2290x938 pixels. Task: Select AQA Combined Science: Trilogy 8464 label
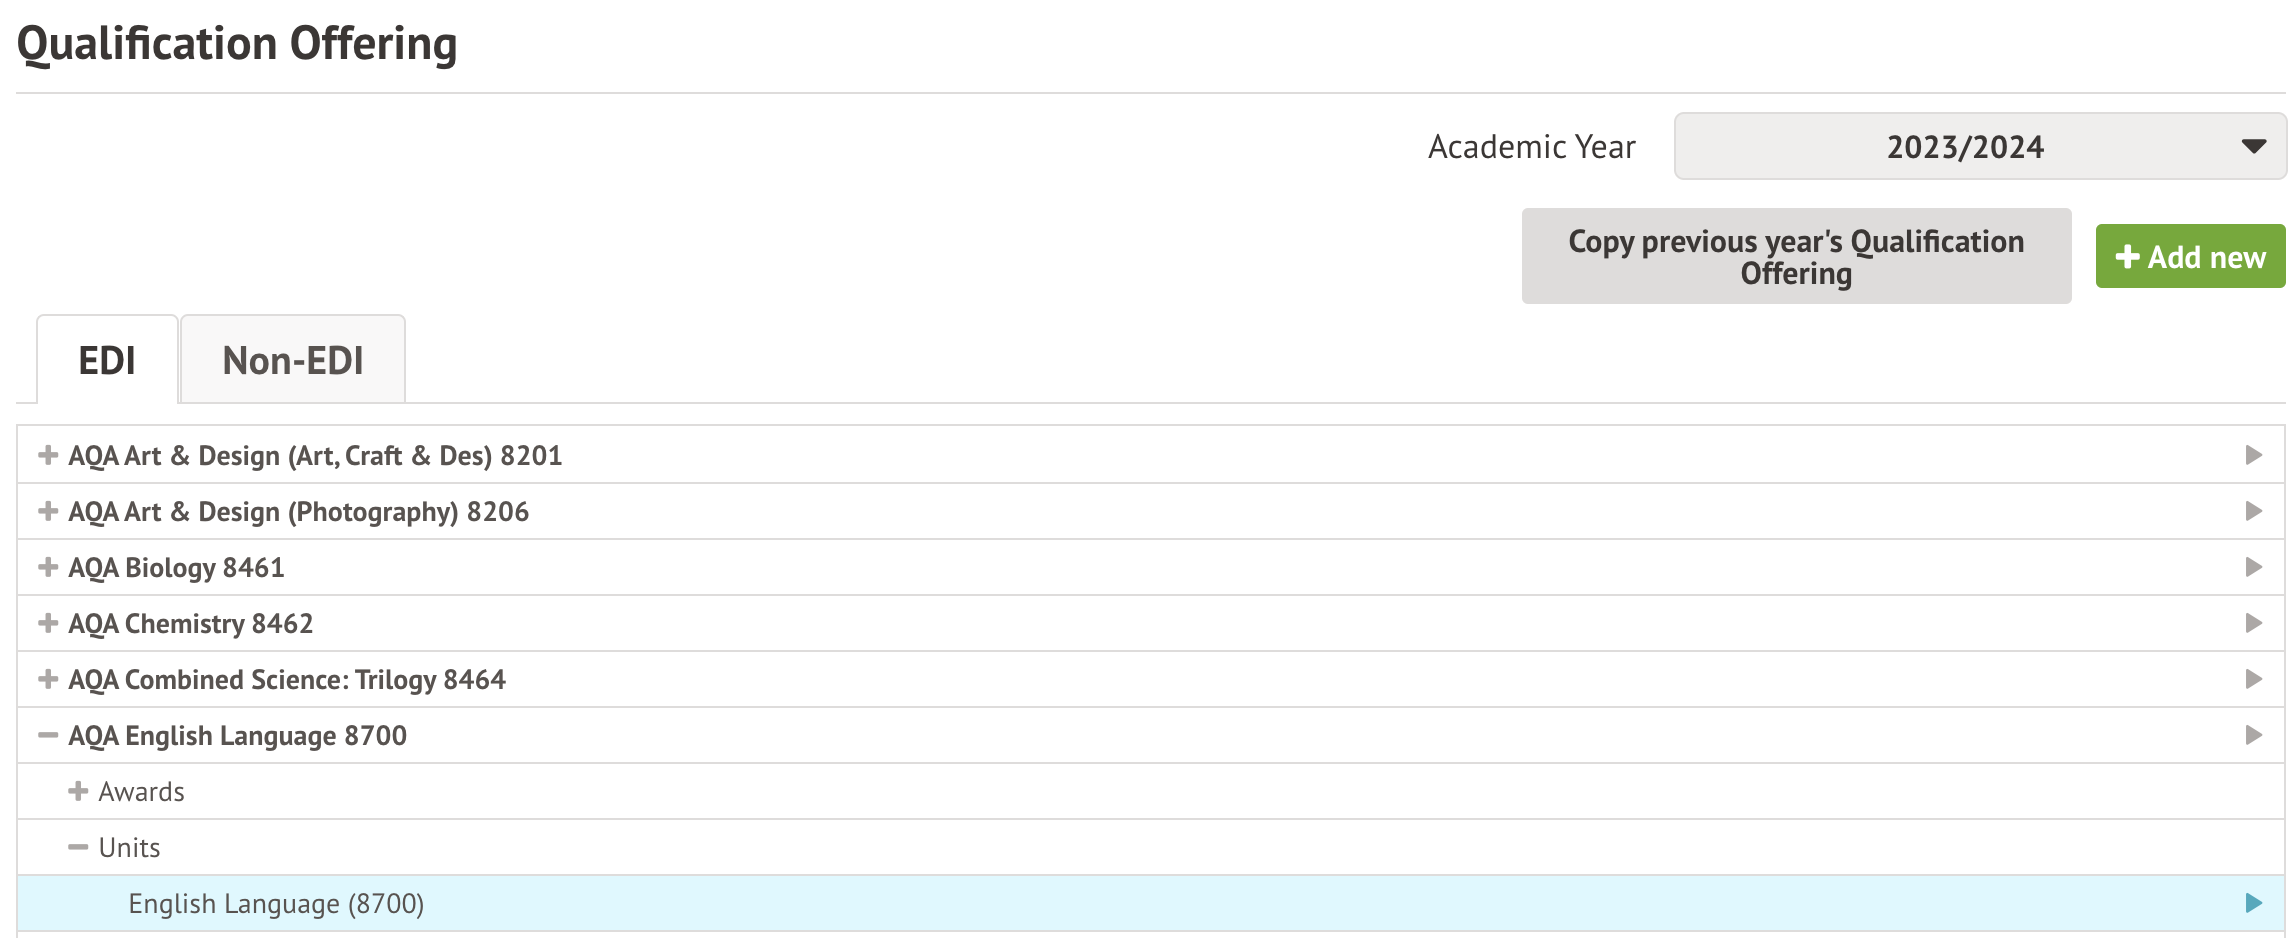click(287, 680)
